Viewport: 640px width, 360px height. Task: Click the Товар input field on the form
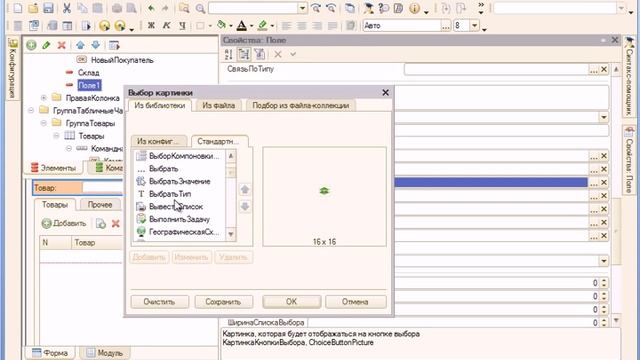[102, 188]
